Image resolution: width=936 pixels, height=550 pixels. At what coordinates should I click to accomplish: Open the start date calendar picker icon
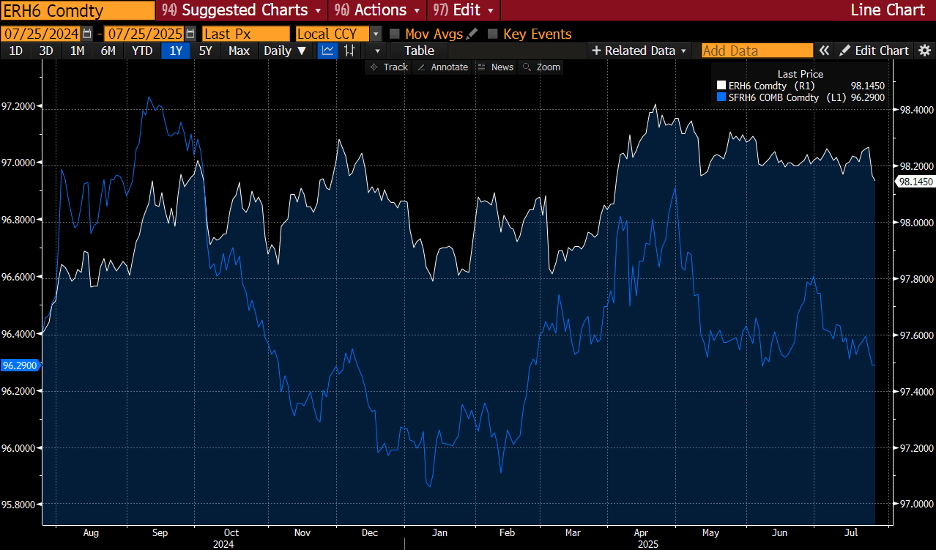pos(87,34)
